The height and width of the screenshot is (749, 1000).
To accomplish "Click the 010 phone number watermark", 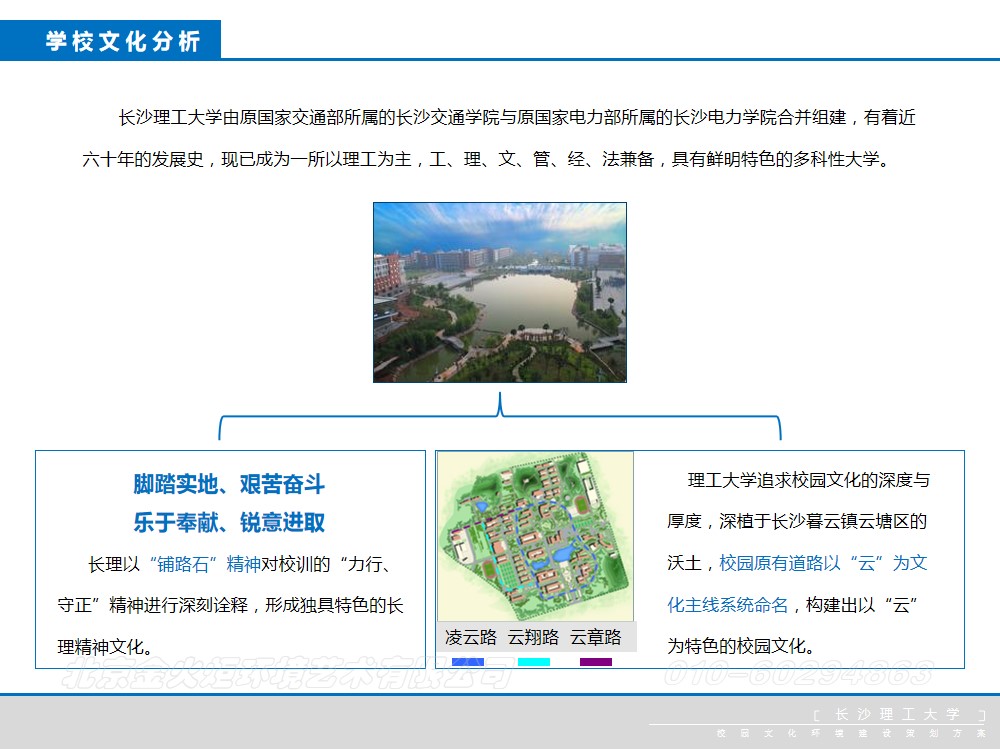I will 798,674.
